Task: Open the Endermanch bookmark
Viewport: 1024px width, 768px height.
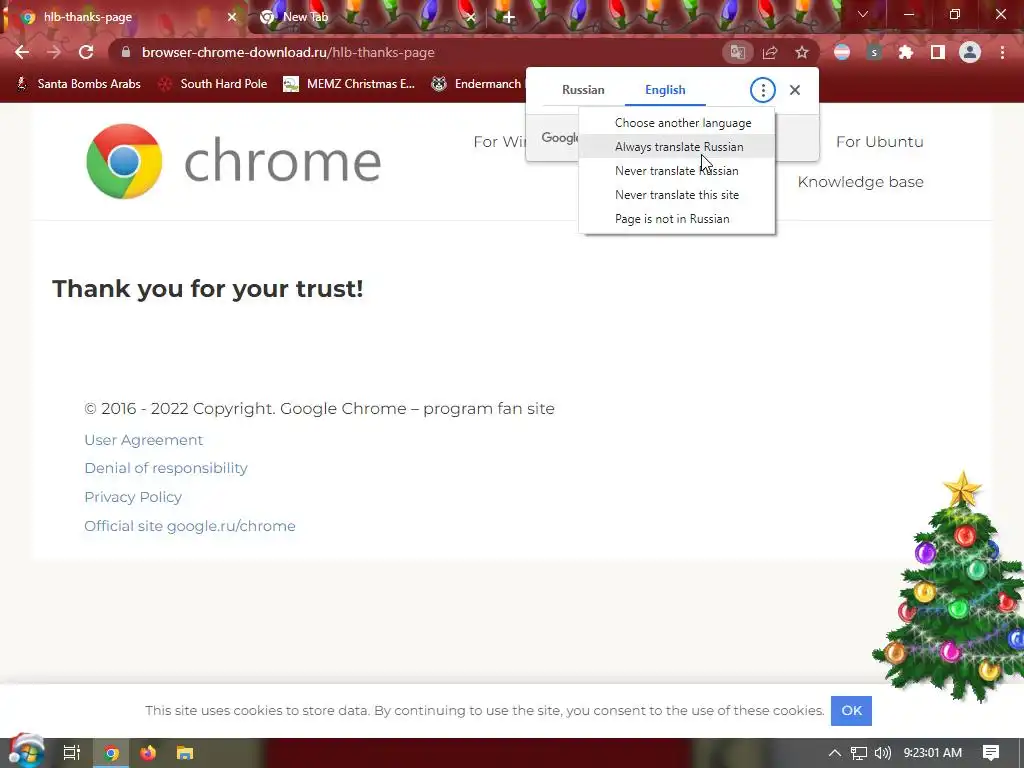Action: (x=477, y=84)
